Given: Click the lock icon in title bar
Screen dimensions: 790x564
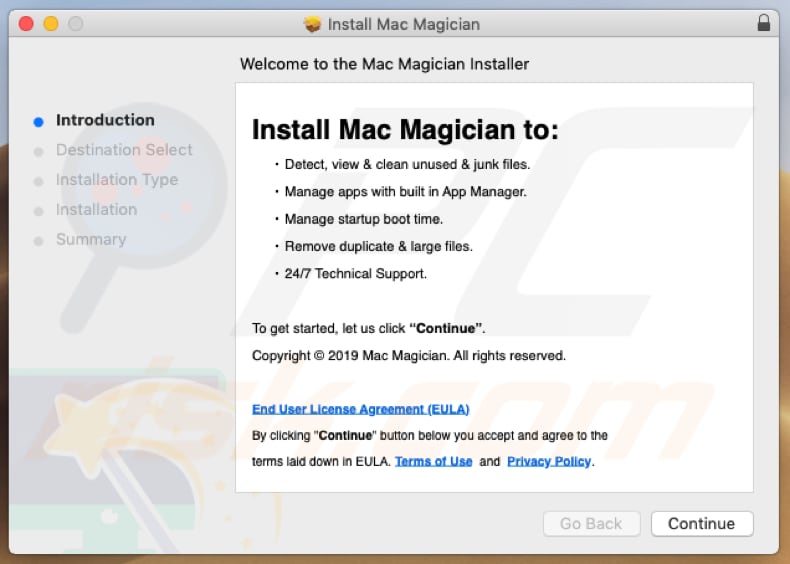Looking at the screenshot, I should (x=764, y=23).
